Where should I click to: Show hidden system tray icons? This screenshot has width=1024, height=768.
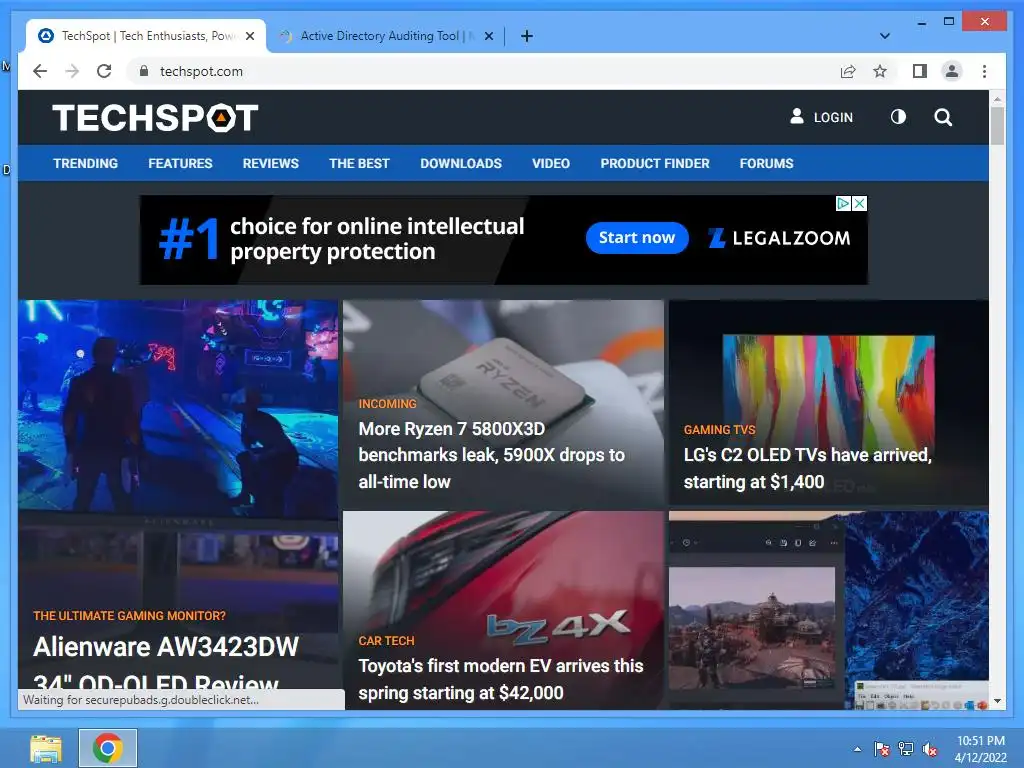pyautogui.click(x=857, y=749)
